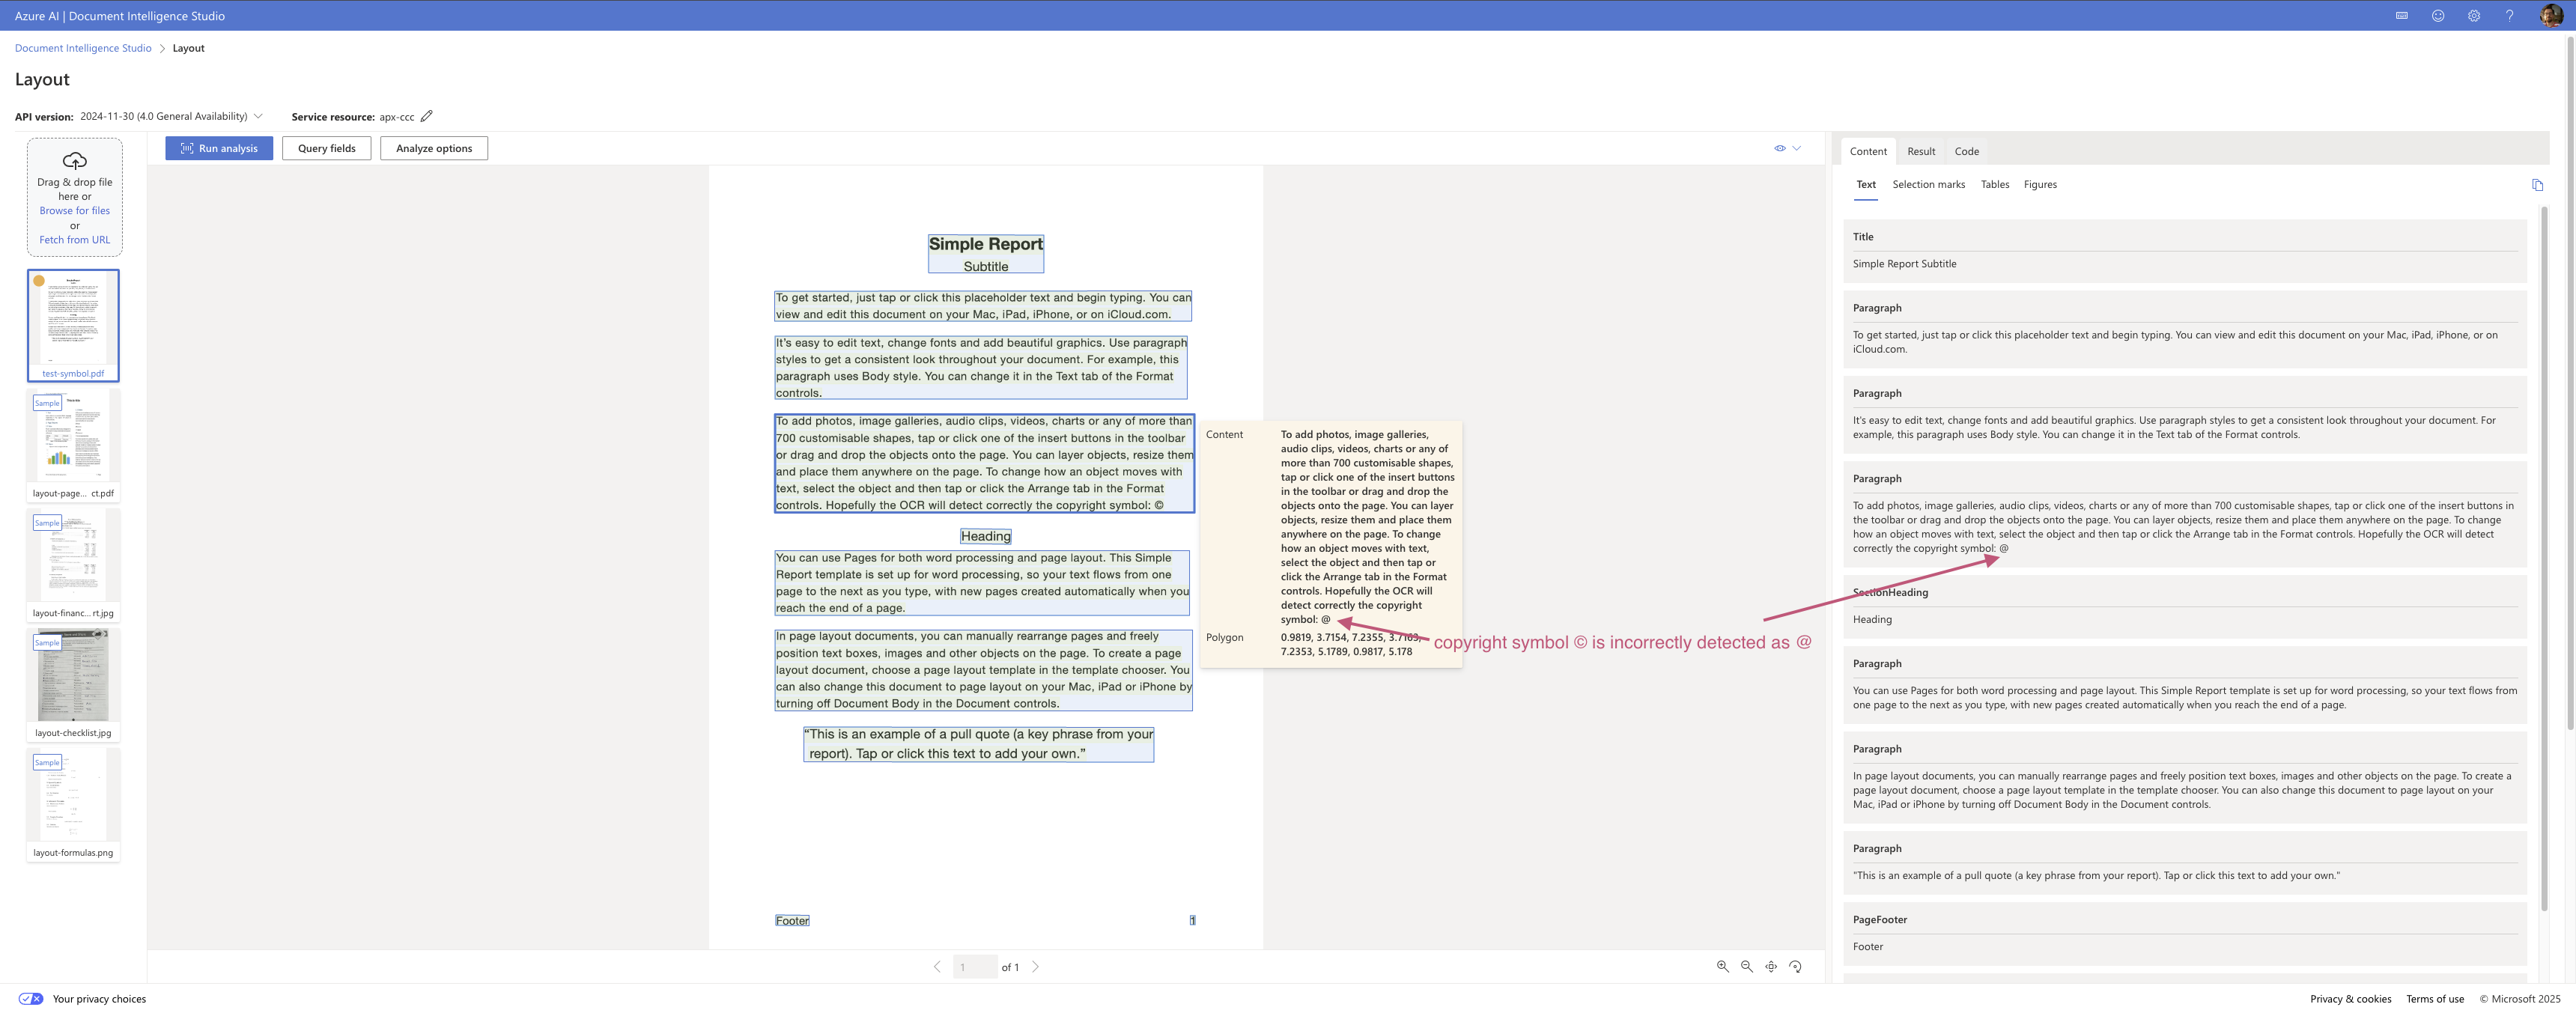The width and height of the screenshot is (2576, 1013).
Task: Zoom in on the document preview
Action: click(1722, 966)
